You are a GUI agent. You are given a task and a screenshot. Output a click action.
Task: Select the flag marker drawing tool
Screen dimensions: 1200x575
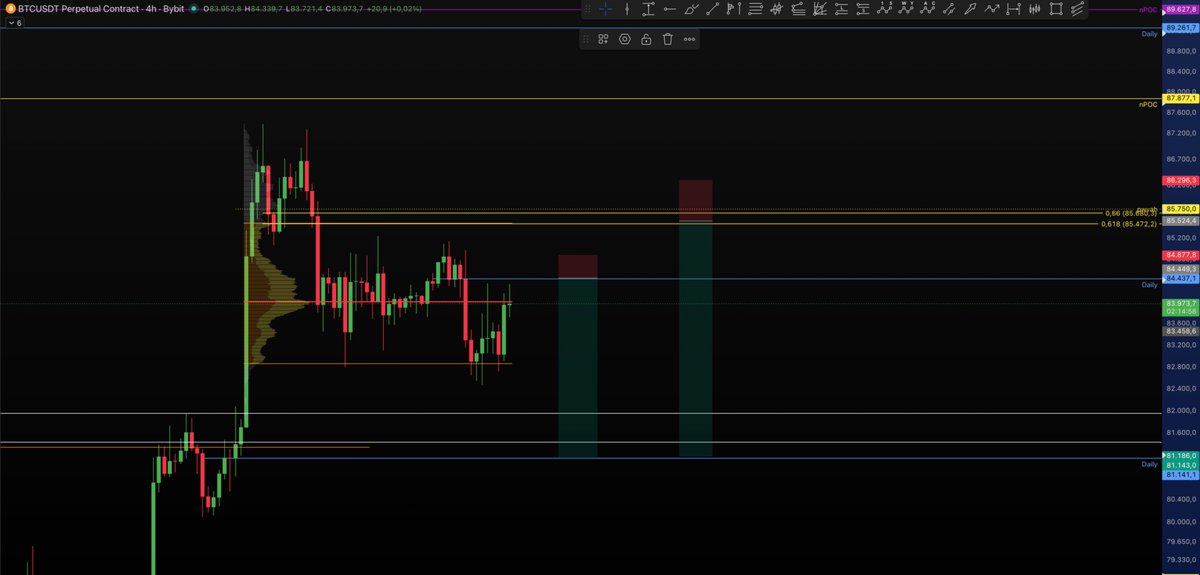(733, 9)
